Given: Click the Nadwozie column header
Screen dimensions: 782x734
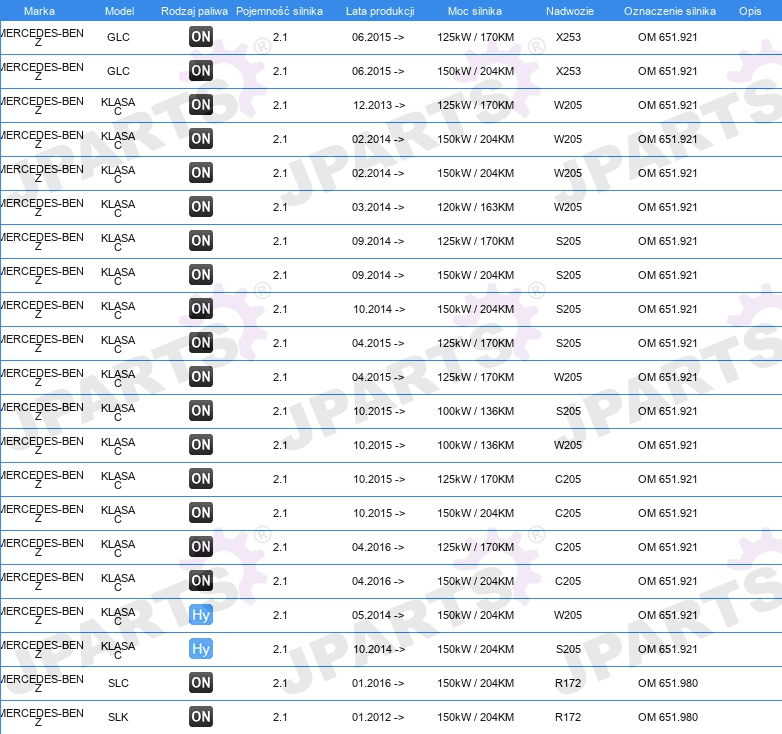Looking at the screenshot, I should coord(570,11).
